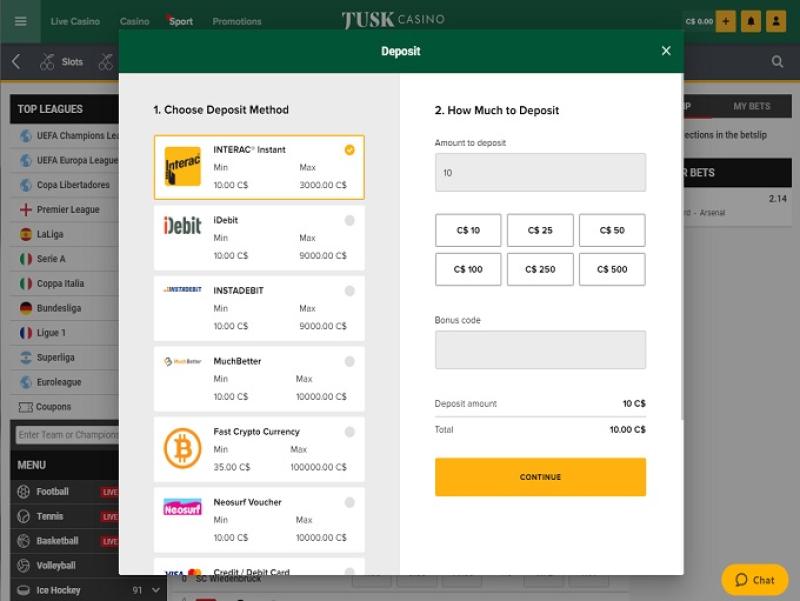This screenshot has height=601, width=800.
Task: Click the Volleyball sport icon
Action: pos(23,565)
